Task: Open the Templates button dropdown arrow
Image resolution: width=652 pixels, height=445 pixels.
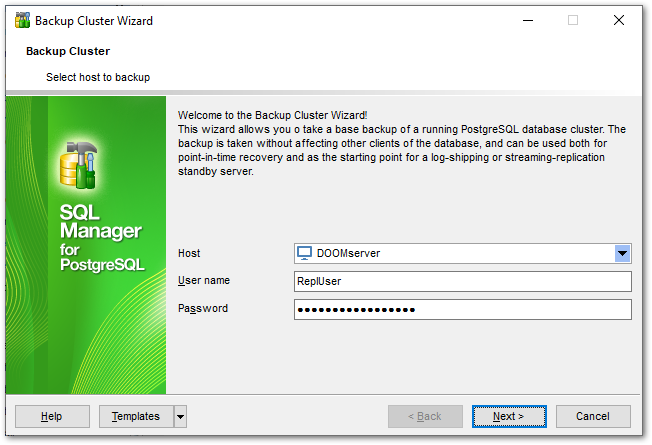Action: tap(180, 416)
